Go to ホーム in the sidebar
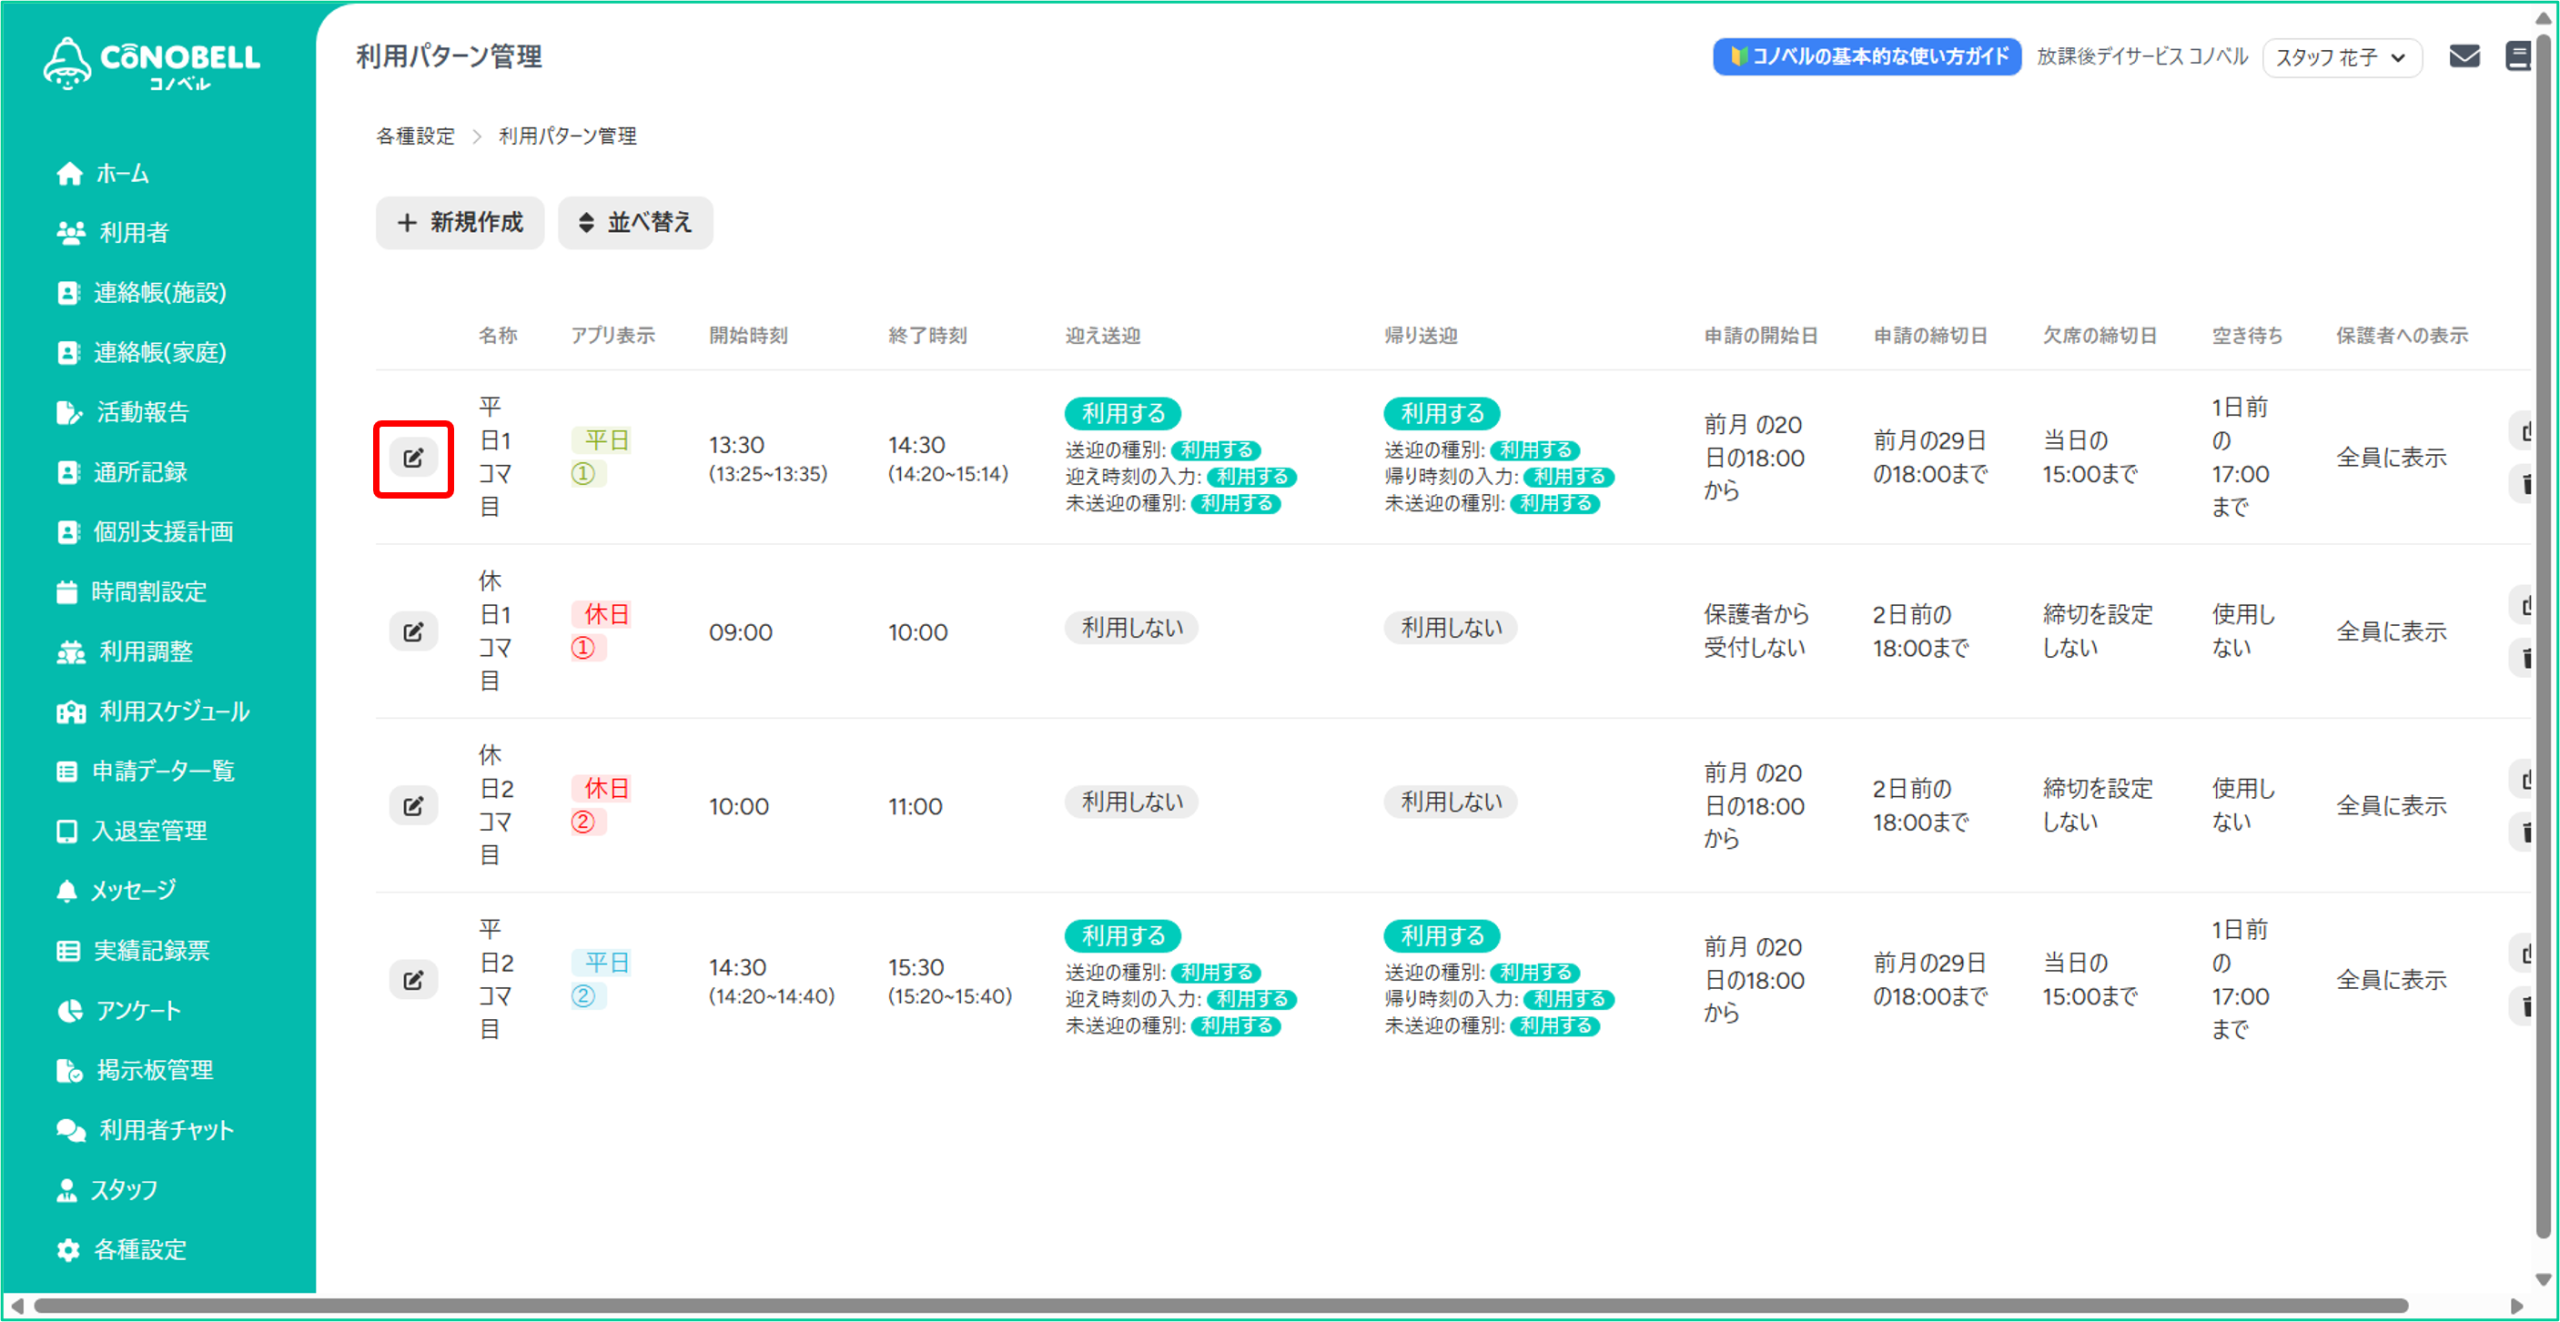 pos(122,174)
